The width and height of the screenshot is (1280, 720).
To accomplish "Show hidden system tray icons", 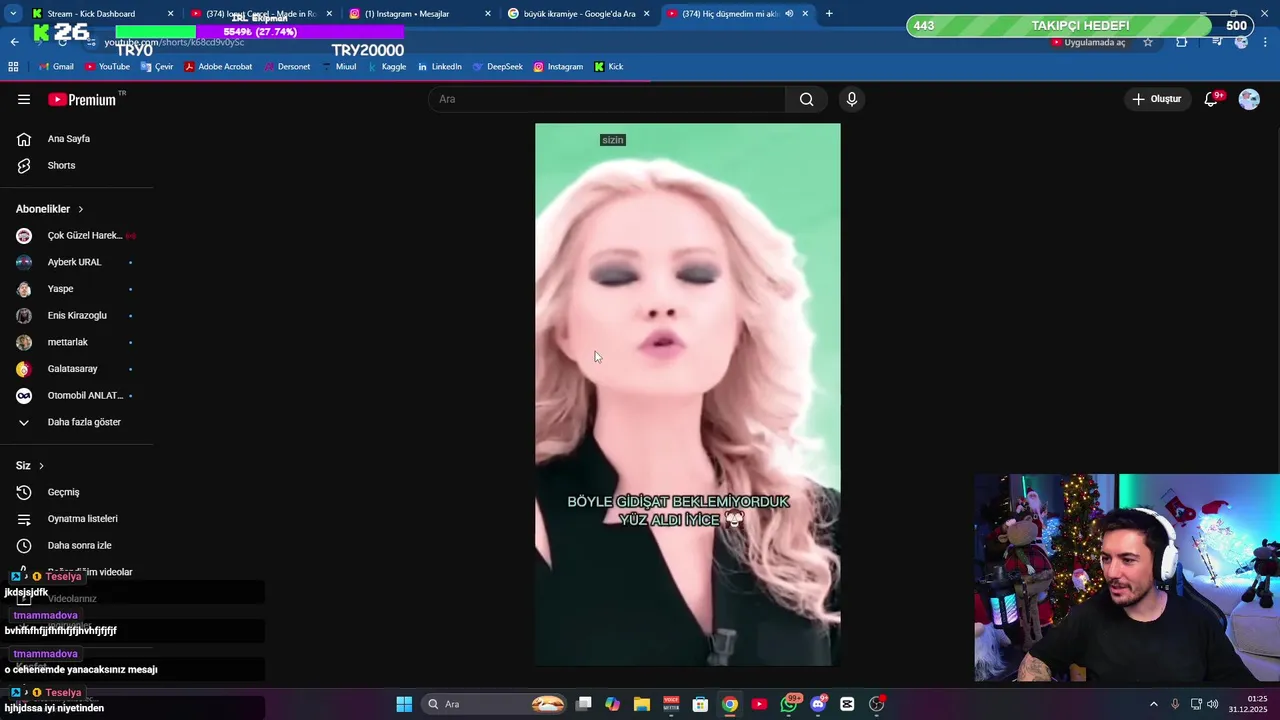I will pos(1153,704).
